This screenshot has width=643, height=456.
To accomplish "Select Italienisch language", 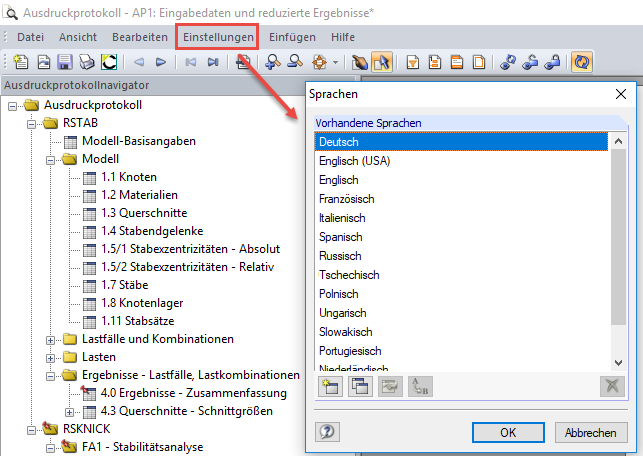I will tap(461, 218).
